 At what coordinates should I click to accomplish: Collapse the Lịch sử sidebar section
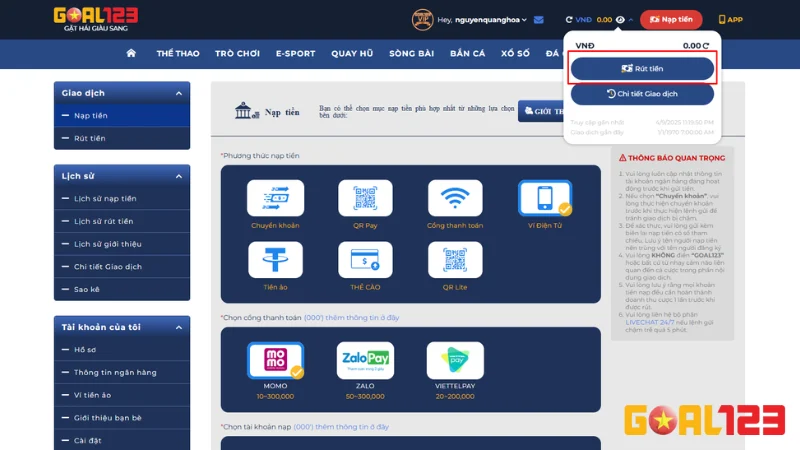179,176
